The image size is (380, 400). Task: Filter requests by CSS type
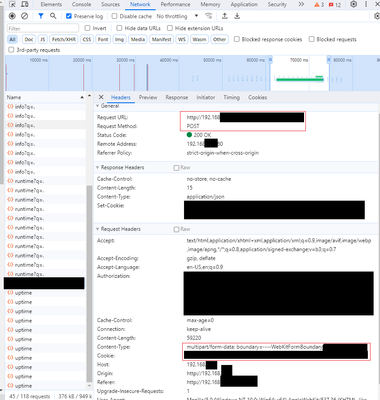(x=87, y=39)
